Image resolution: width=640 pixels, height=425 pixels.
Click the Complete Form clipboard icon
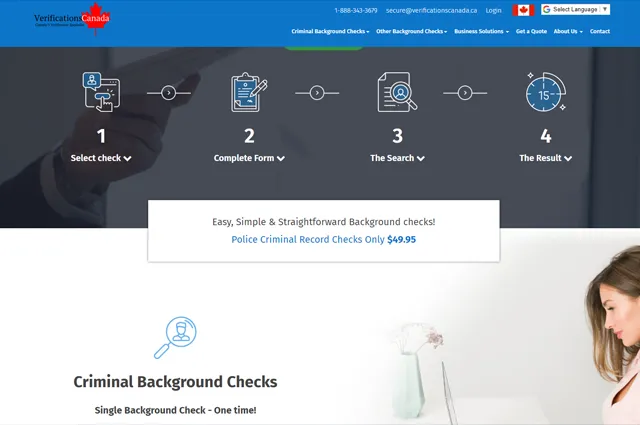pos(249,92)
